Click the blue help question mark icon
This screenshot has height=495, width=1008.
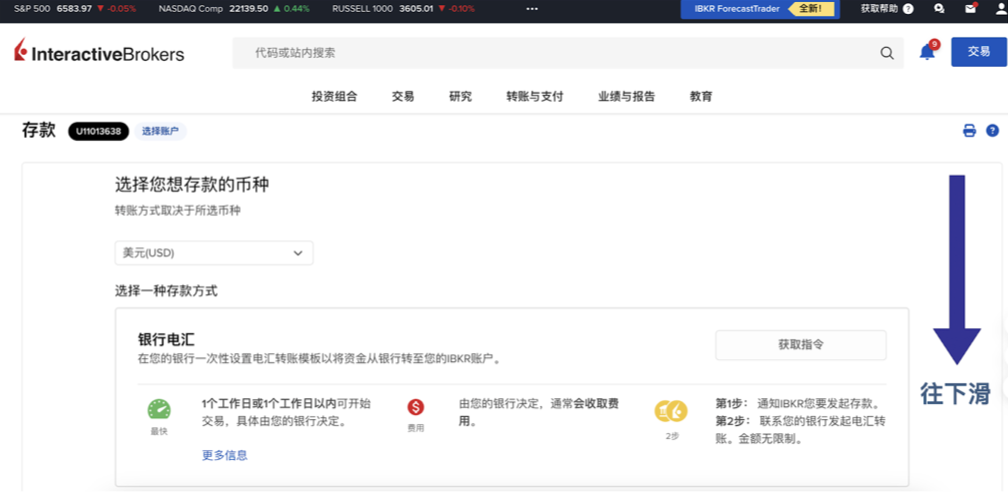pyautogui.click(x=992, y=131)
